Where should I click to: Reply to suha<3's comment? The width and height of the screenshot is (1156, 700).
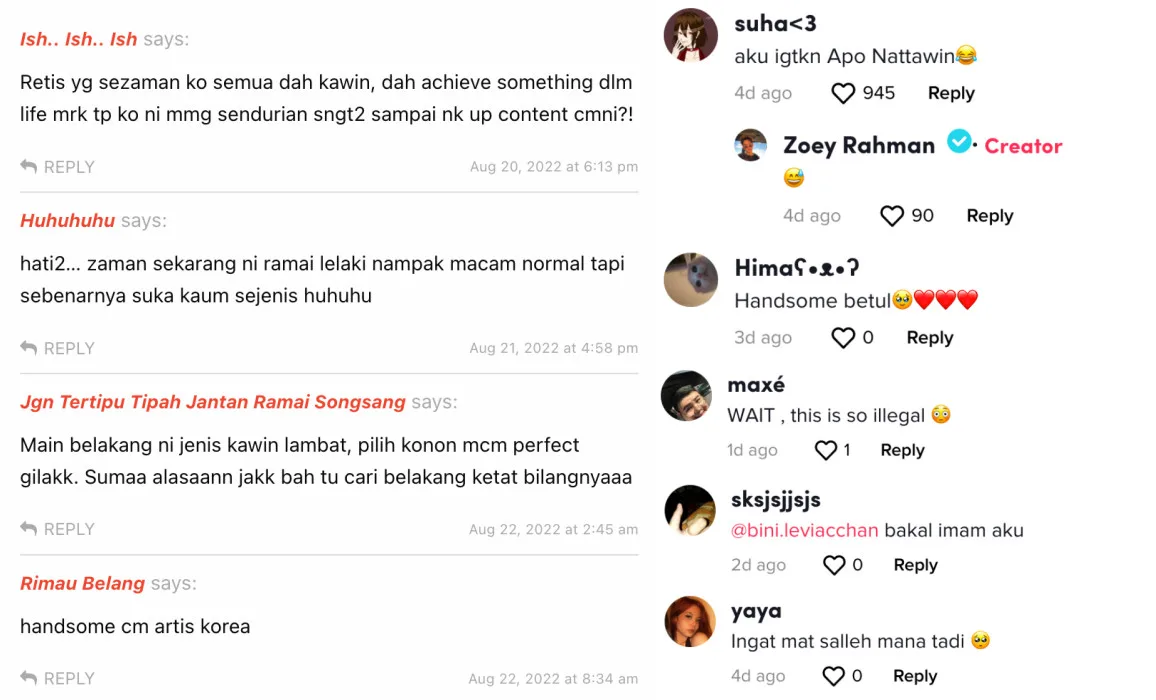coord(950,93)
